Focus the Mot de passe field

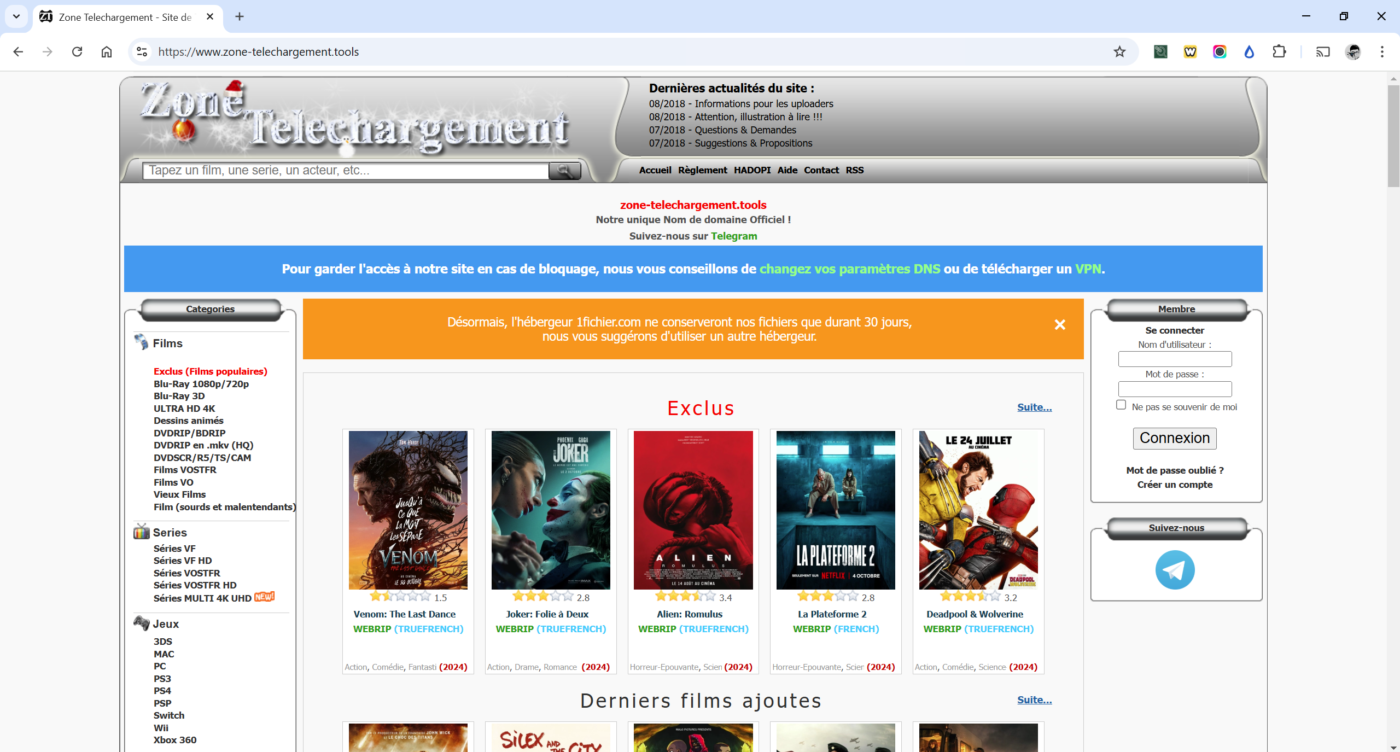(1174, 389)
